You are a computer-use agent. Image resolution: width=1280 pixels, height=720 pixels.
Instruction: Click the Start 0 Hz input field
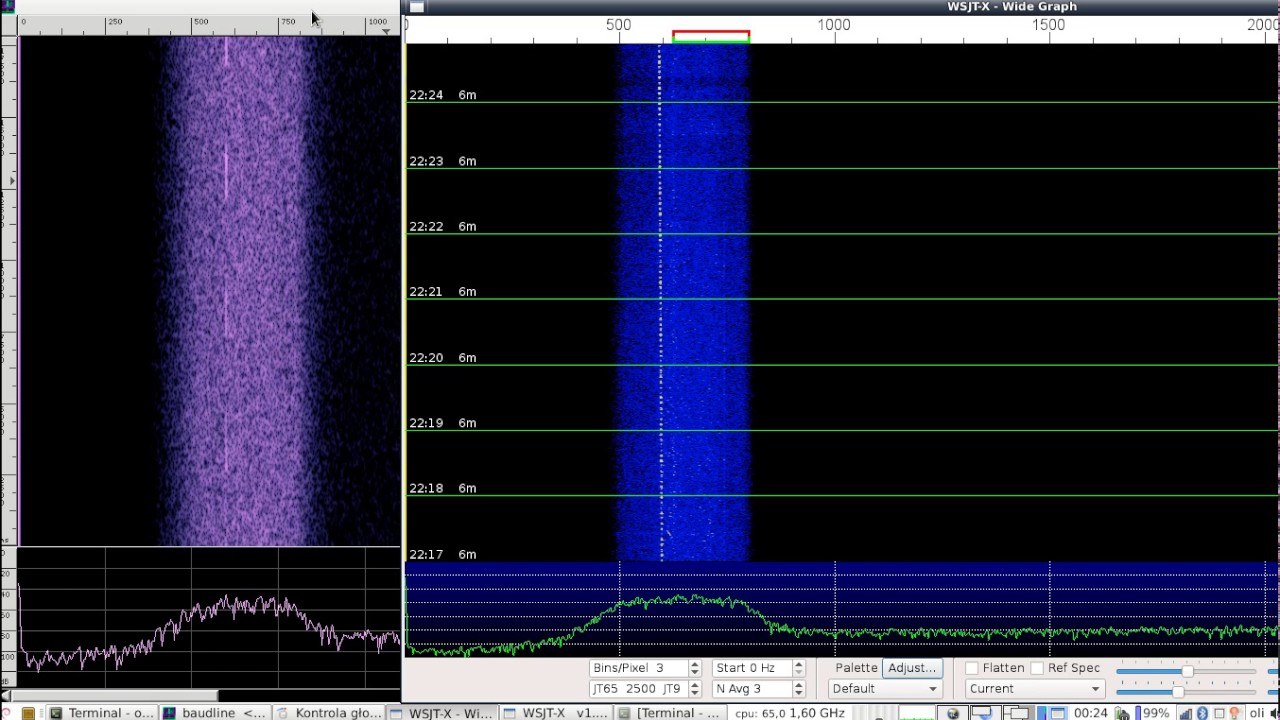[752, 668]
